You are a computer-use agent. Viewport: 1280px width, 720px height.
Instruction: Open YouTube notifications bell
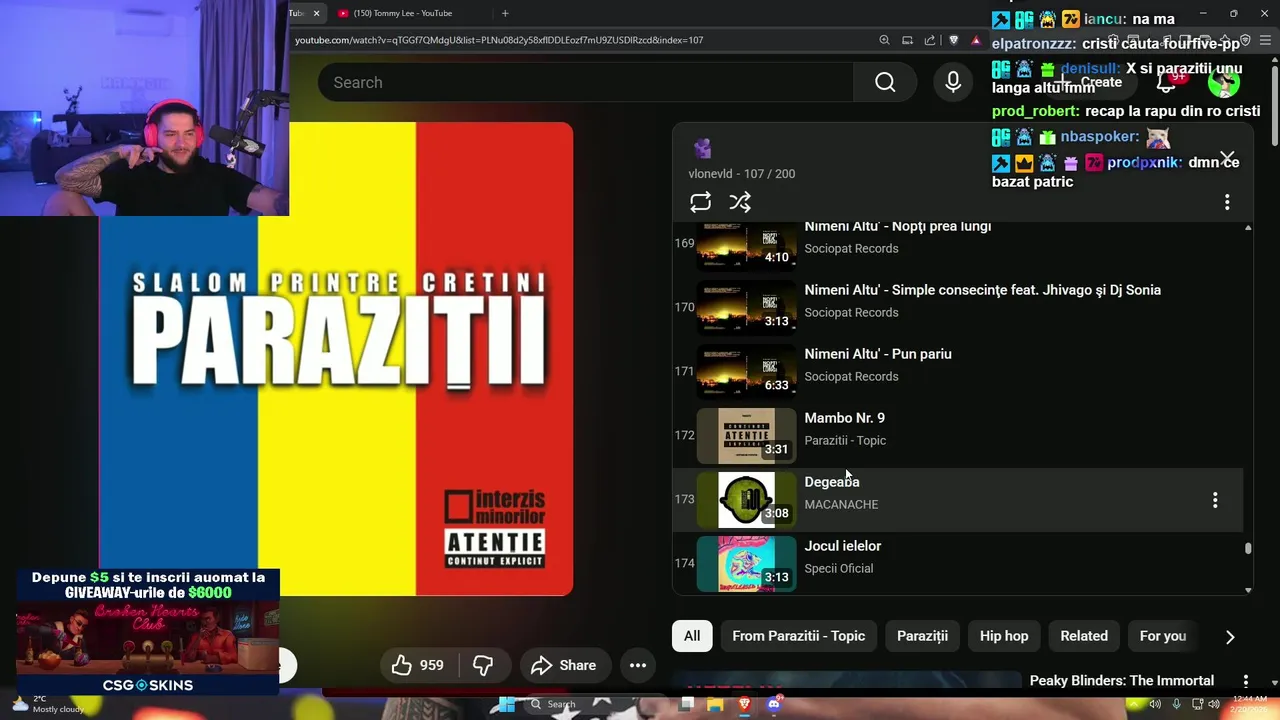[1167, 82]
